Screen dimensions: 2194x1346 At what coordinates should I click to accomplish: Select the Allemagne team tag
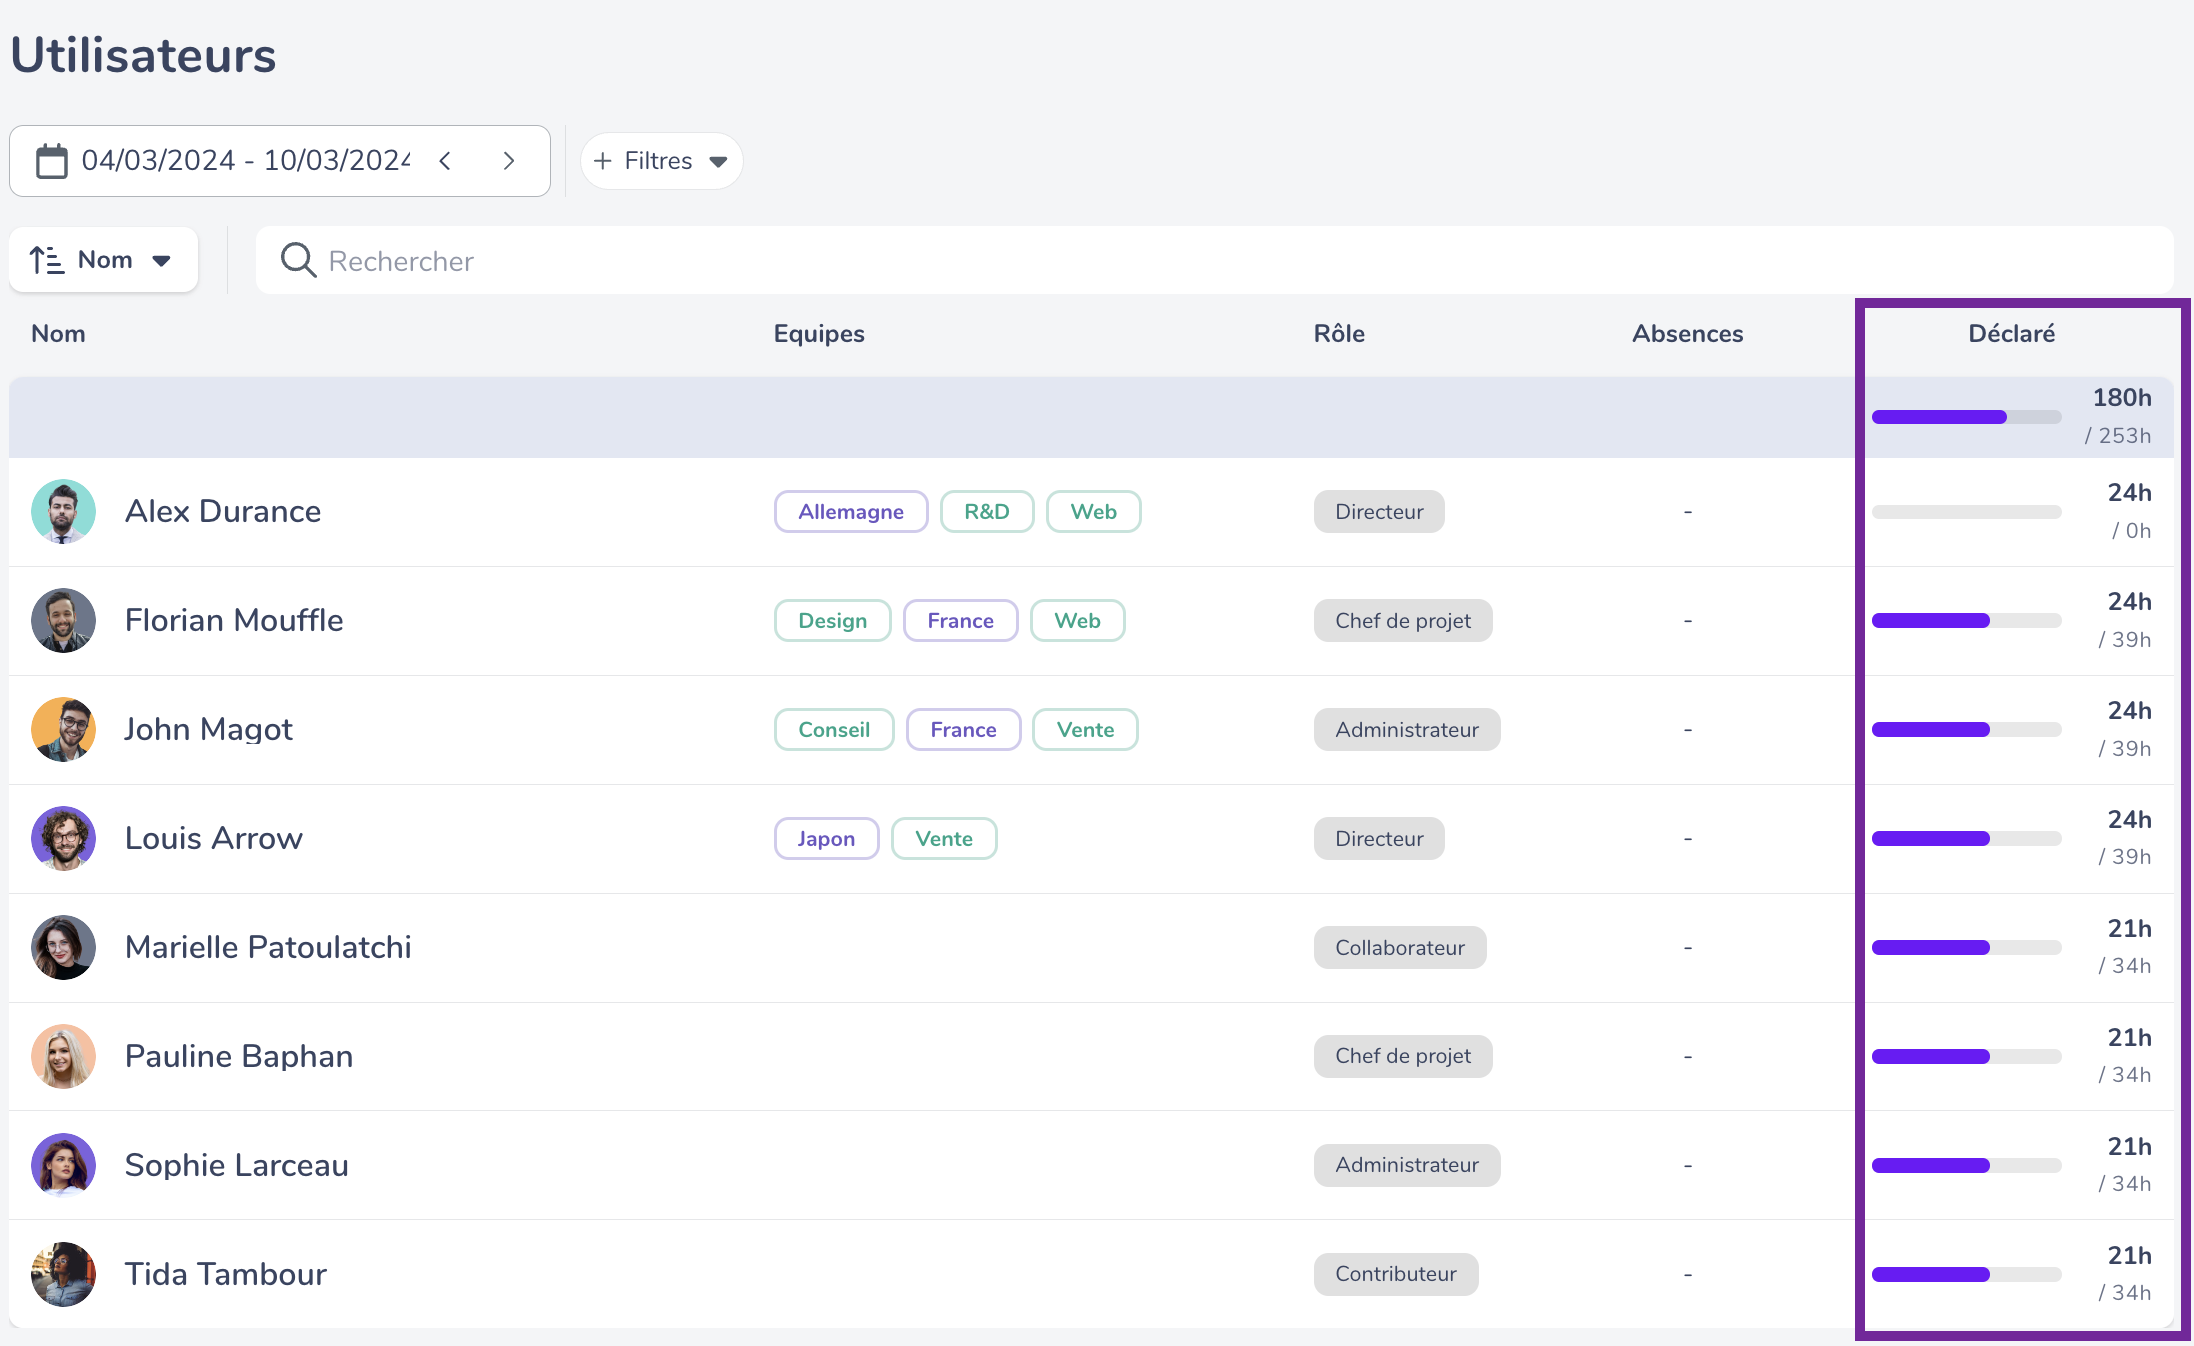pyautogui.click(x=851, y=512)
